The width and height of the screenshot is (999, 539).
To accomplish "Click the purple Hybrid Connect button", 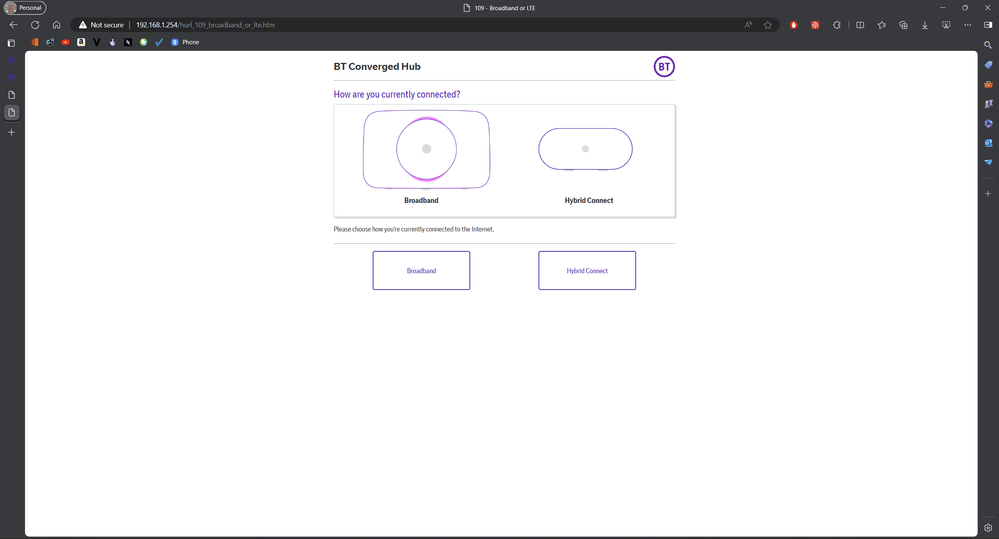I will click(x=587, y=270).
